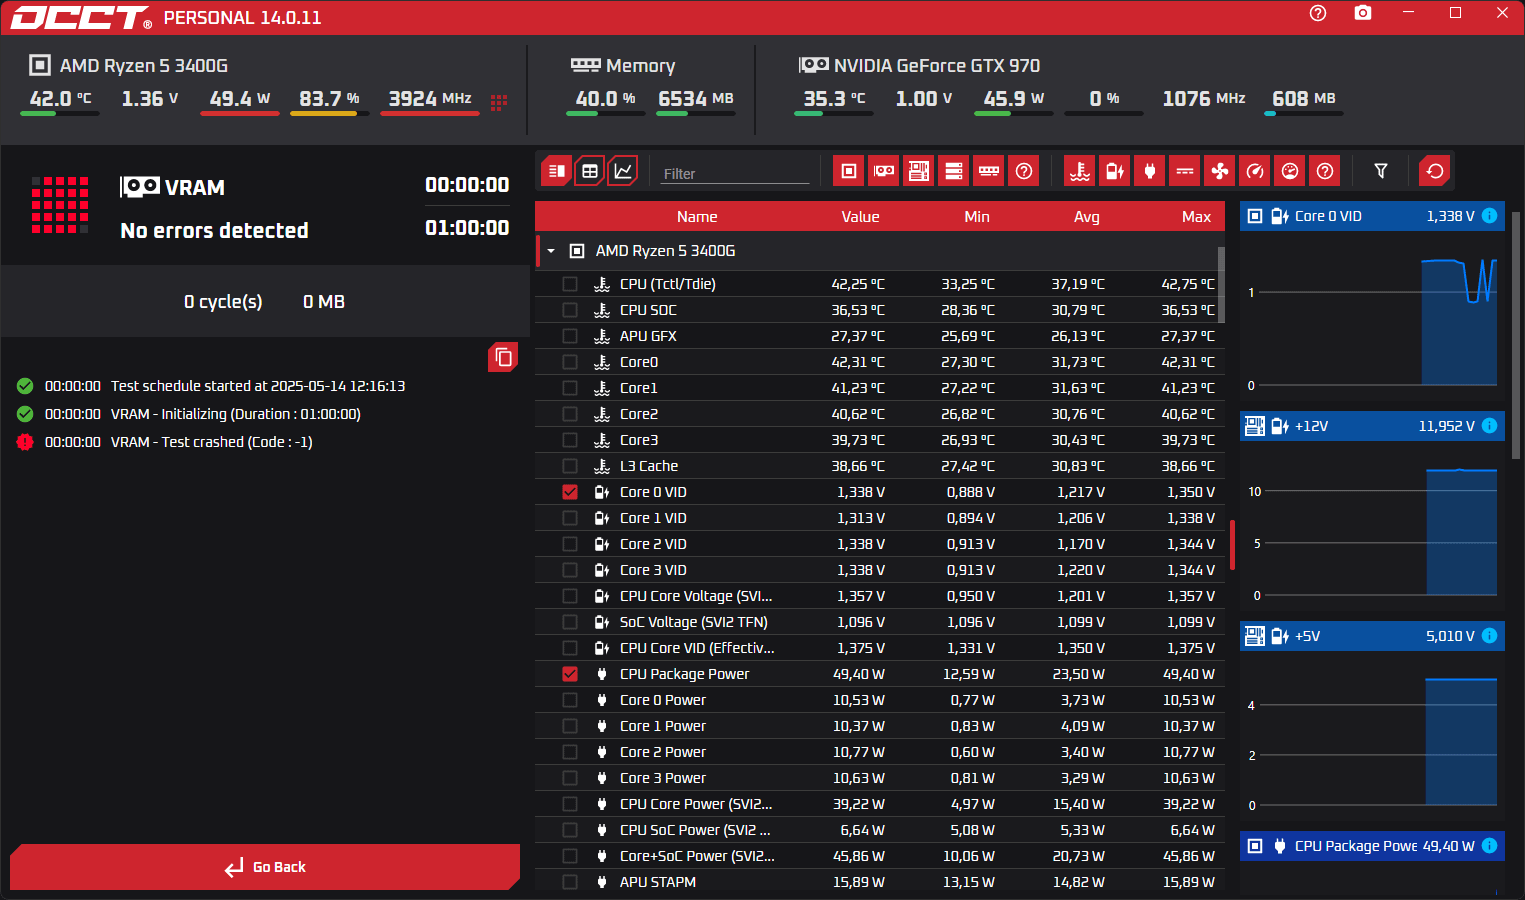Select the CPU Core Power (SVI2... row name
1525x900 pixels.
click(x=696, y=804)
